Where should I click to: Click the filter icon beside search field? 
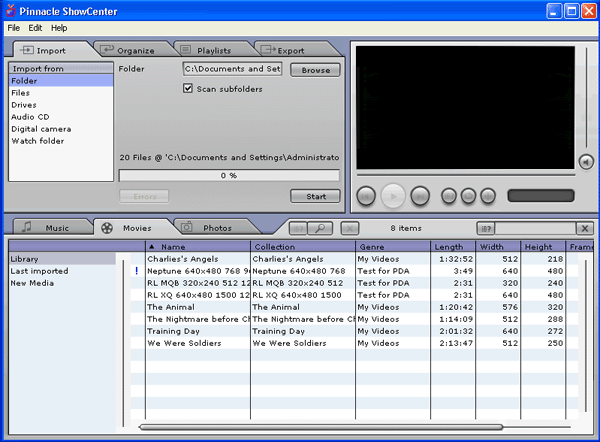click(486, 228)
